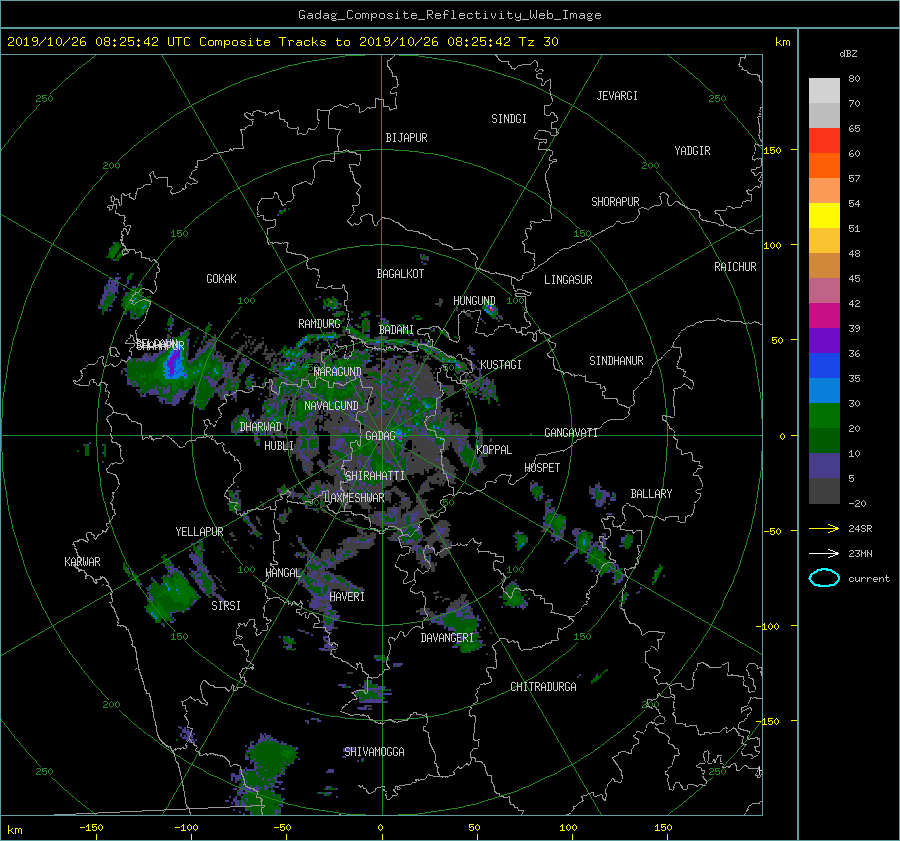The height and width of the screenshot is (841, 900).
Task: Click the white 23MN arrow legend icon
Action: pos(824,553)
